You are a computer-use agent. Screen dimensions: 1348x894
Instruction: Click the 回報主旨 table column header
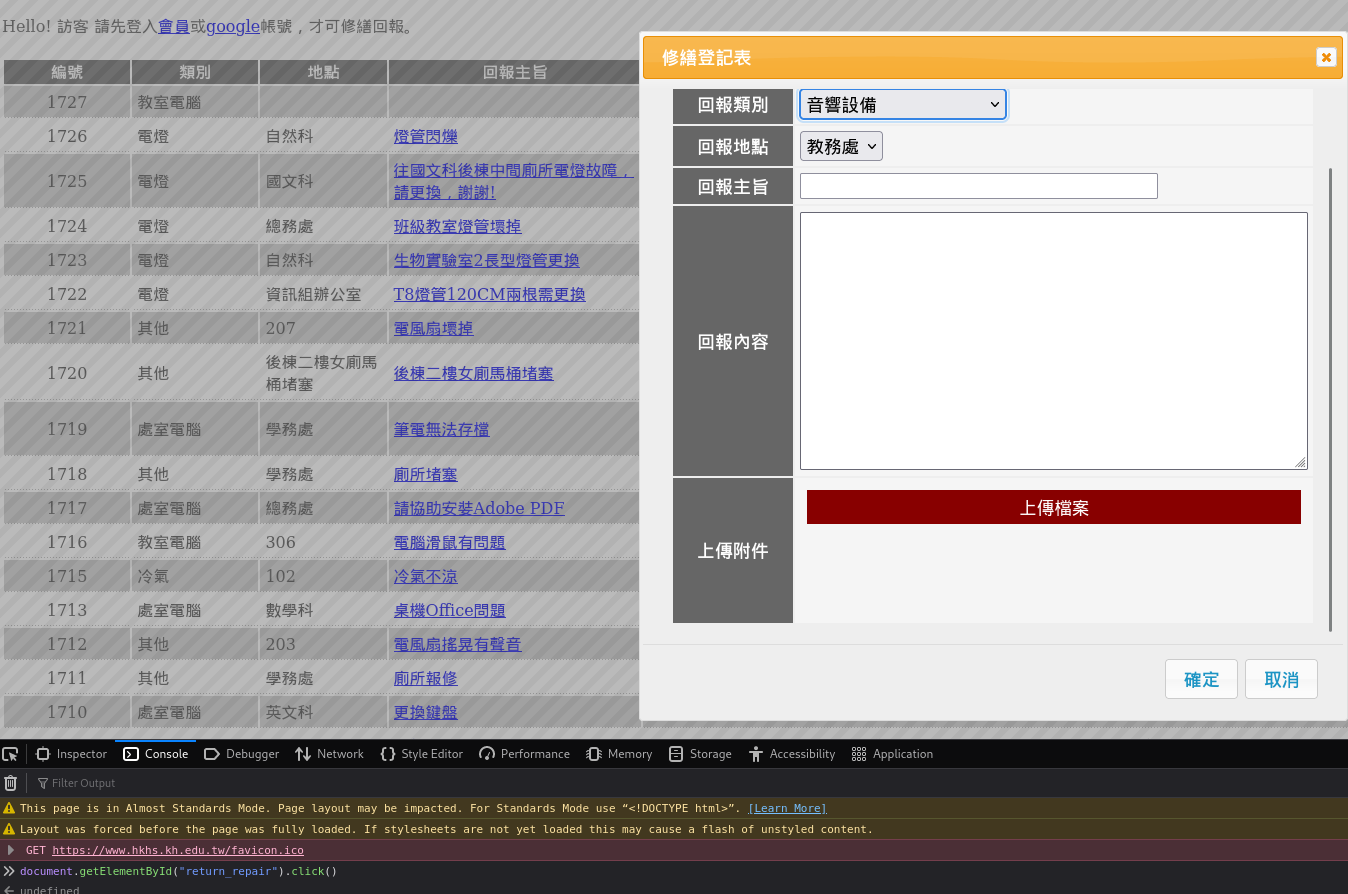click(x=514, y=72)
